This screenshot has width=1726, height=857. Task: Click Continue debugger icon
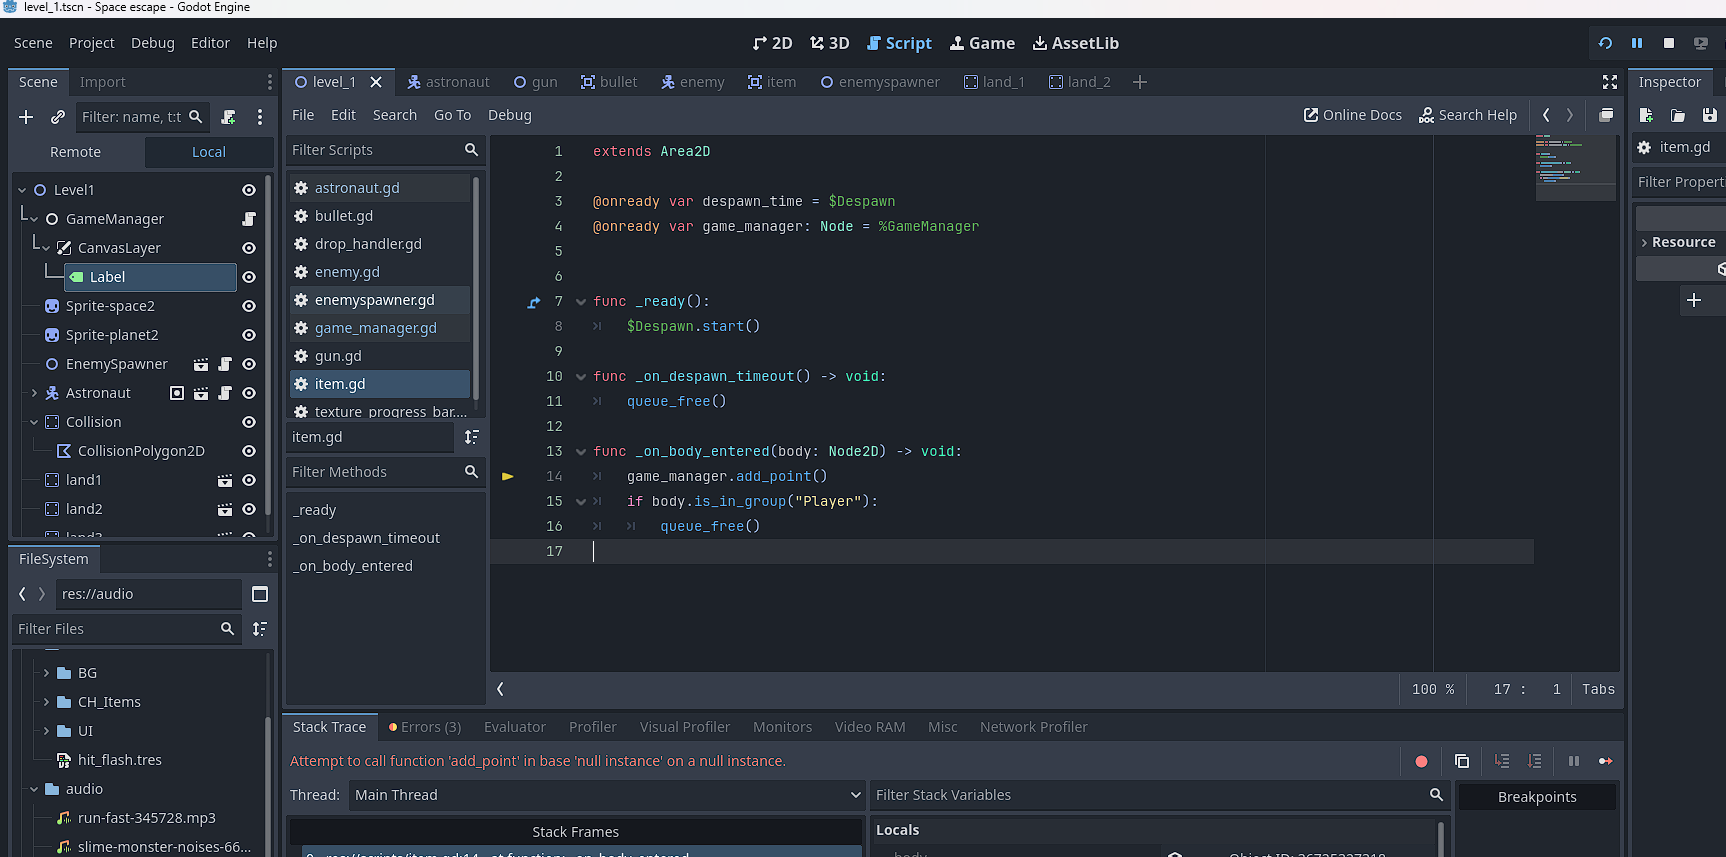click(1605, 761)
